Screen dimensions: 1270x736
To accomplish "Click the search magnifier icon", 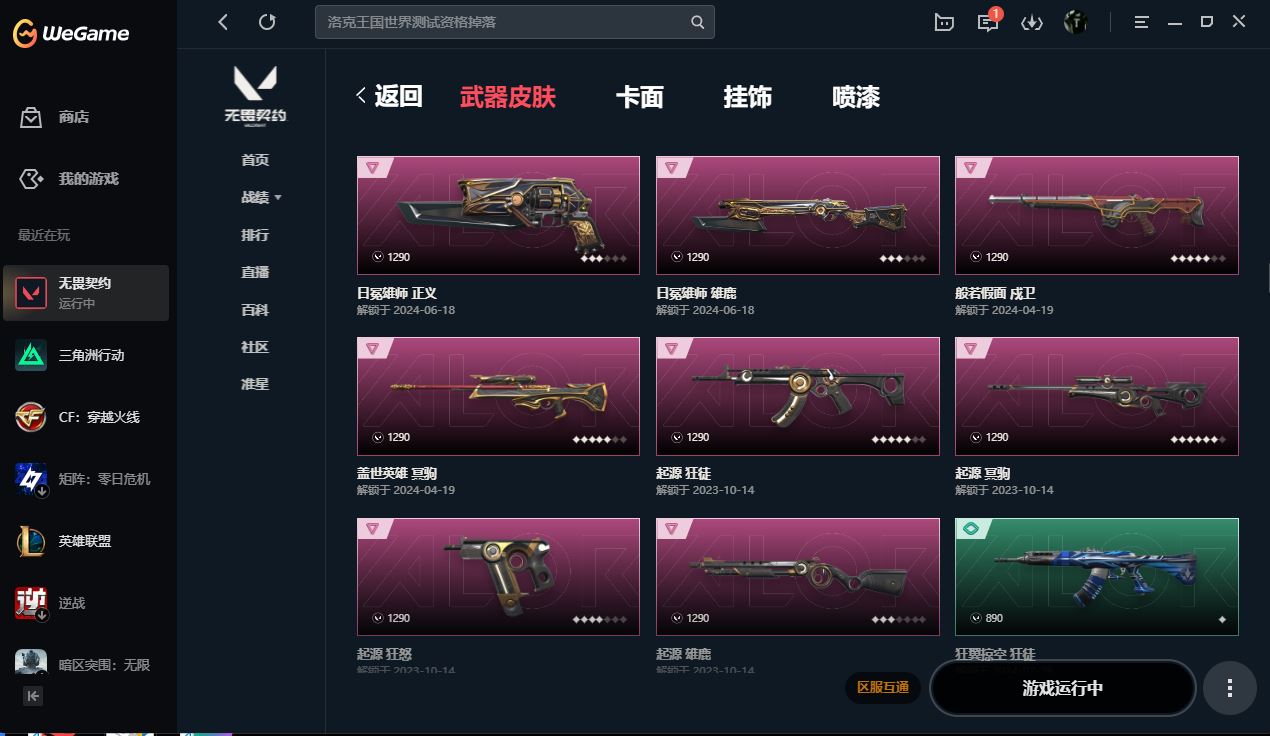I will pyautogui.click(x=698, y=22).
